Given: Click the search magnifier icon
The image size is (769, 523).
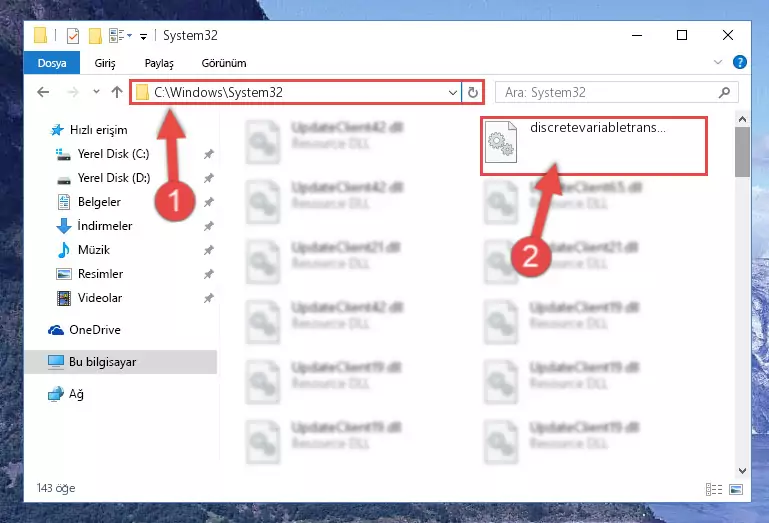Looking at the screenshot, I should coord(724,92).
